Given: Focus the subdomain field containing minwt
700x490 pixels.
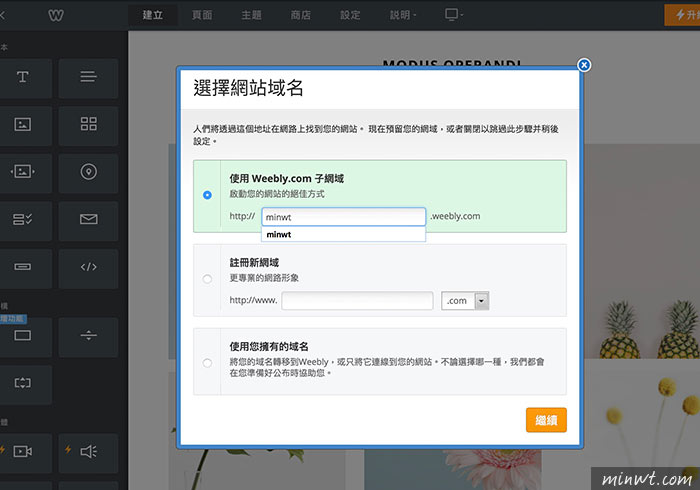Looking at the screenshot, I should click(343, 217).
